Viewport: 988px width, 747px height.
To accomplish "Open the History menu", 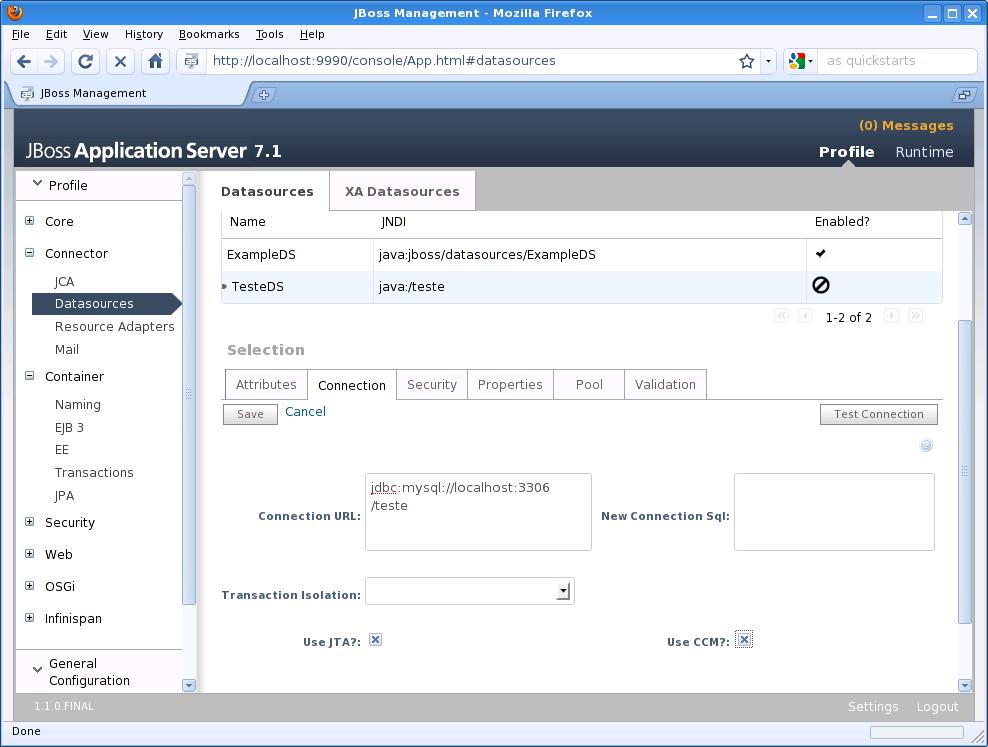I will coord(144,34).
